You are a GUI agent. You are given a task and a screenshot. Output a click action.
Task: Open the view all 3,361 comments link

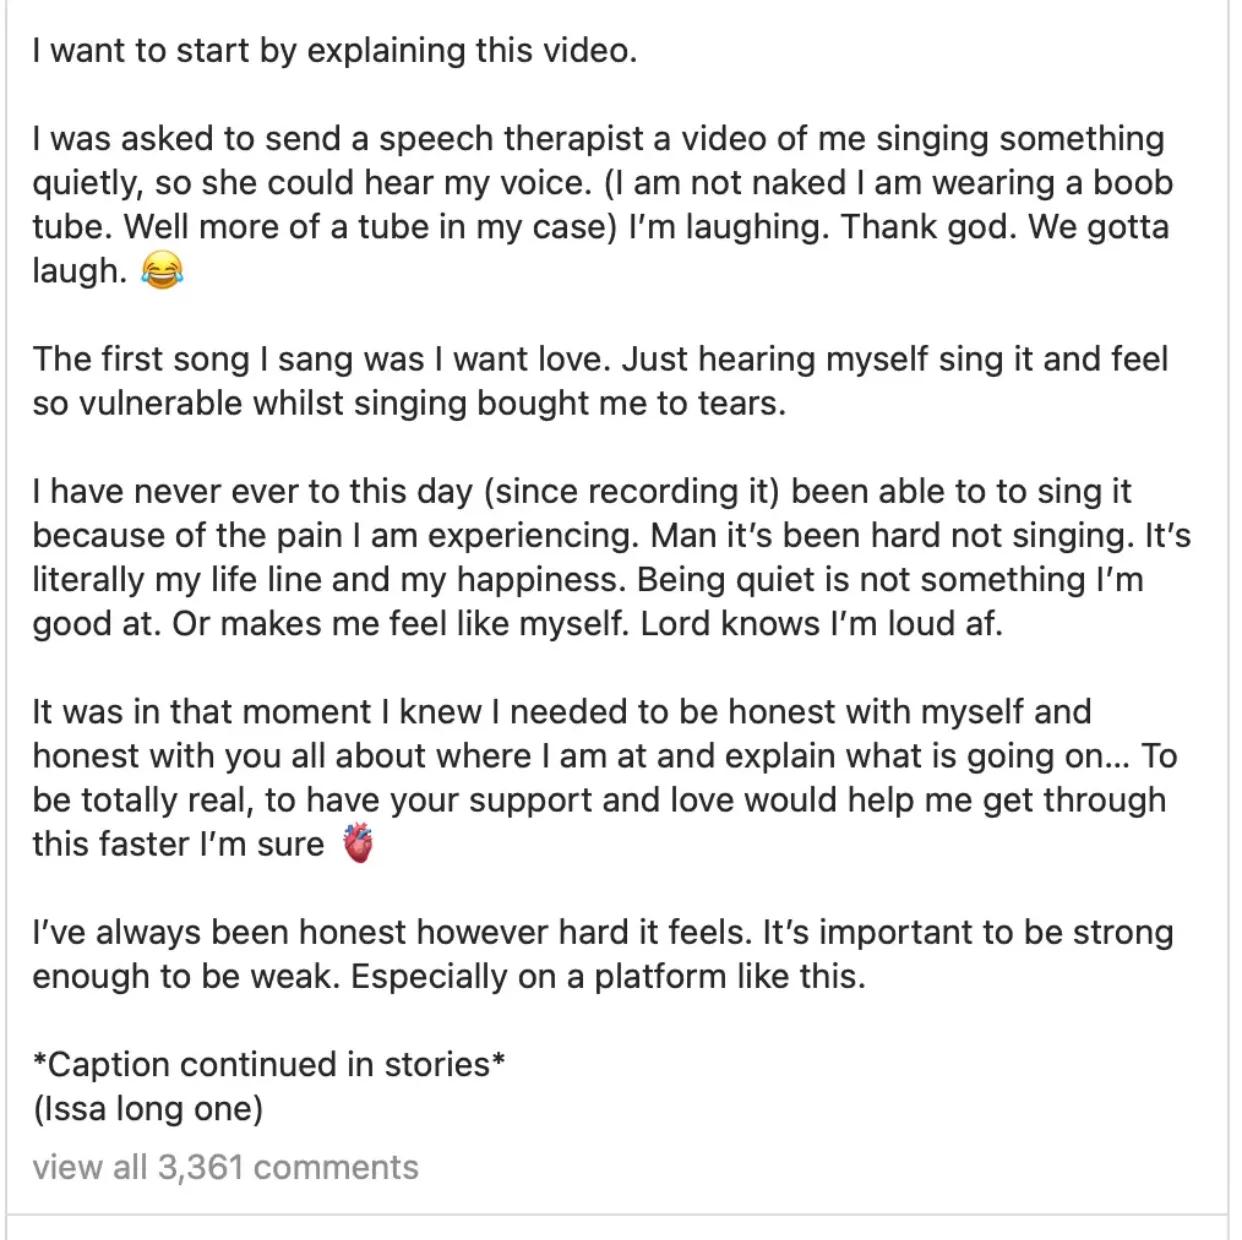(225, 1167)
